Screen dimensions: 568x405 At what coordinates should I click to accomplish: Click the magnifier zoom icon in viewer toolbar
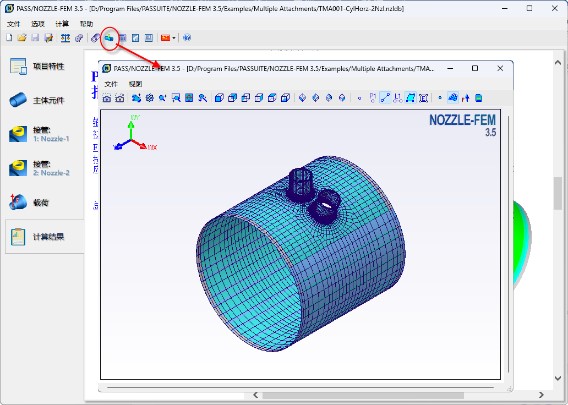pos(163,98)
